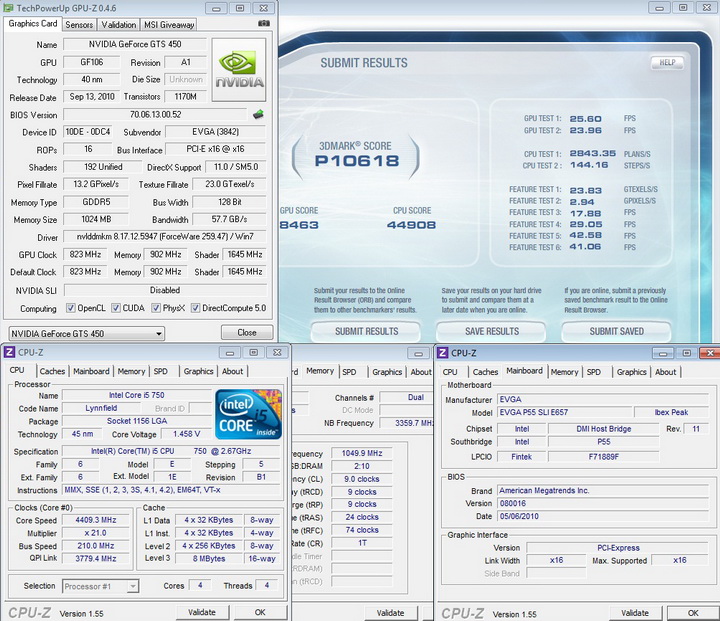Click the Core Speed value 4409.3 MHz
Screen dimensions: 720x621
click(x=96, y=520)
